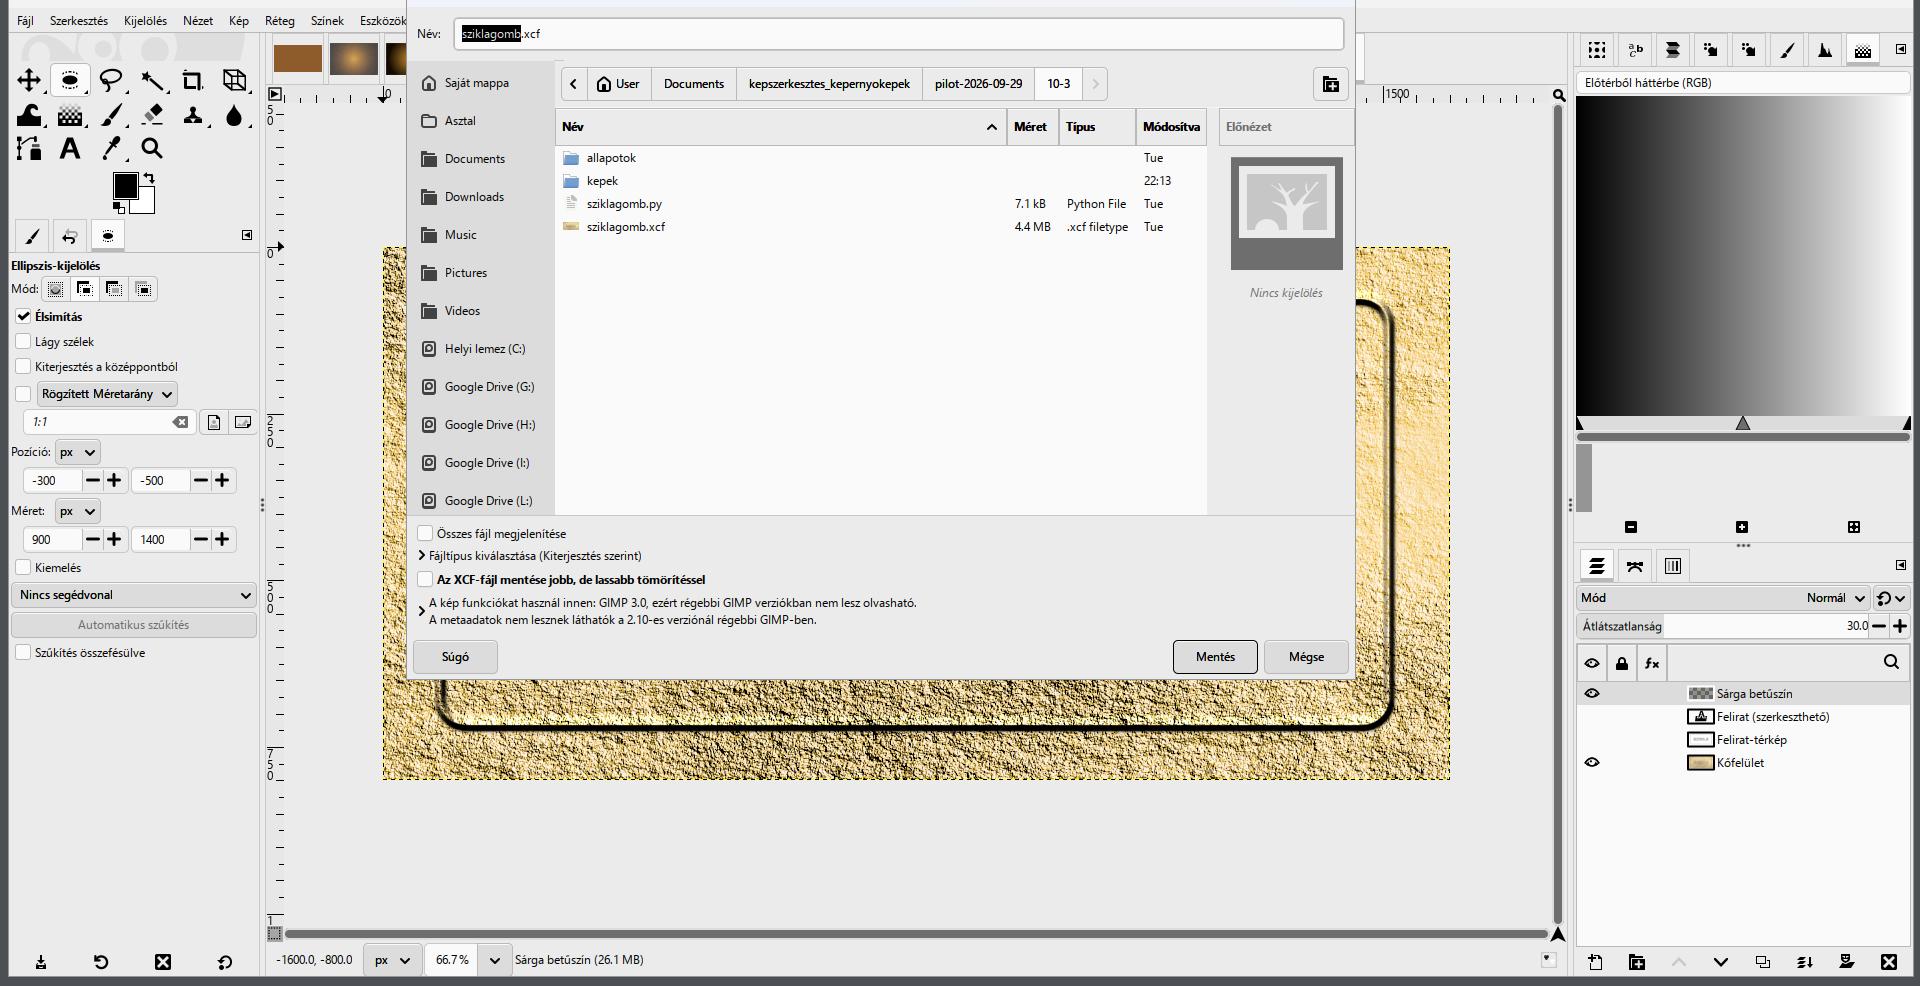Enable XCF better compression checkbox

pos(425,579)
